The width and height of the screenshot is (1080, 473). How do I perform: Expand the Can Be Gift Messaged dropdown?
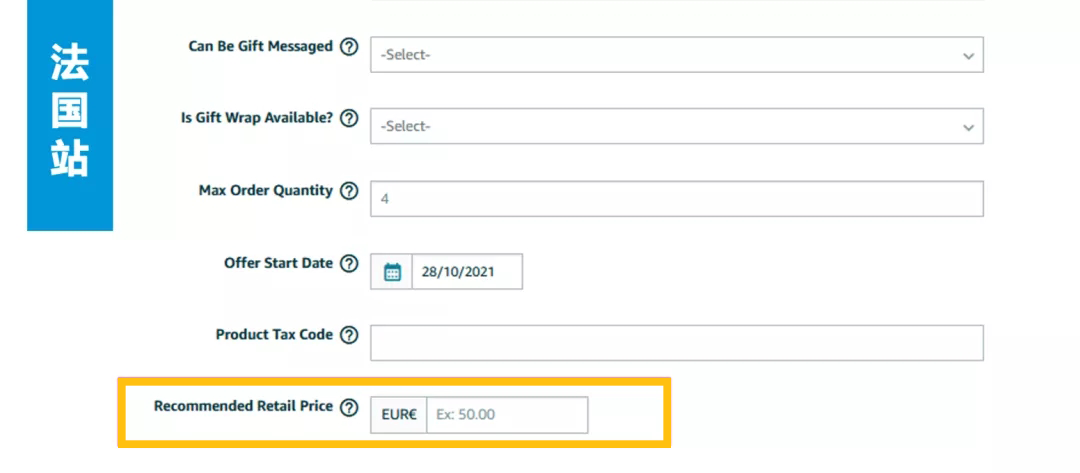point(676,54)
